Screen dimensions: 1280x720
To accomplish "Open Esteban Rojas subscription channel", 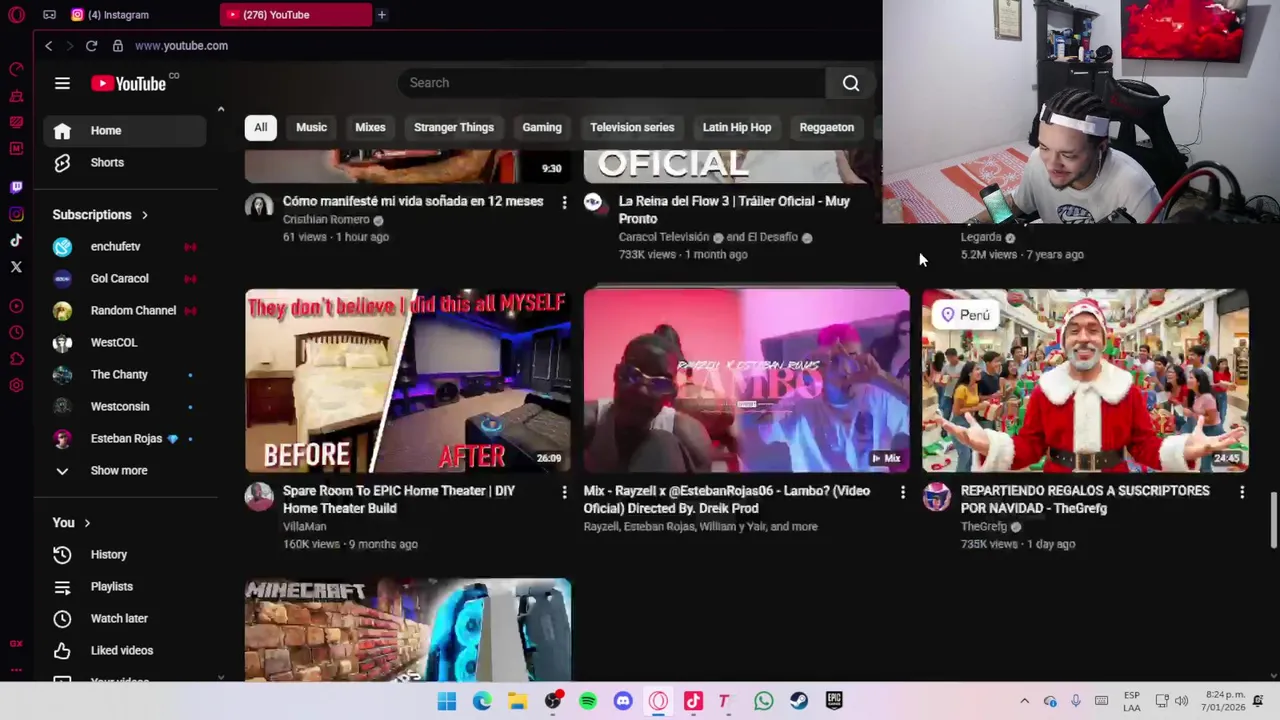I will (124, 438).
